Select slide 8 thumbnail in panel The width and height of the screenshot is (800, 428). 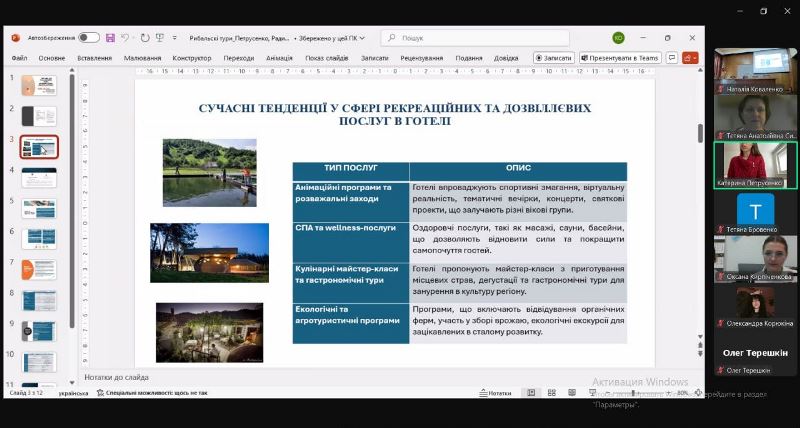[x=39, y=300]
